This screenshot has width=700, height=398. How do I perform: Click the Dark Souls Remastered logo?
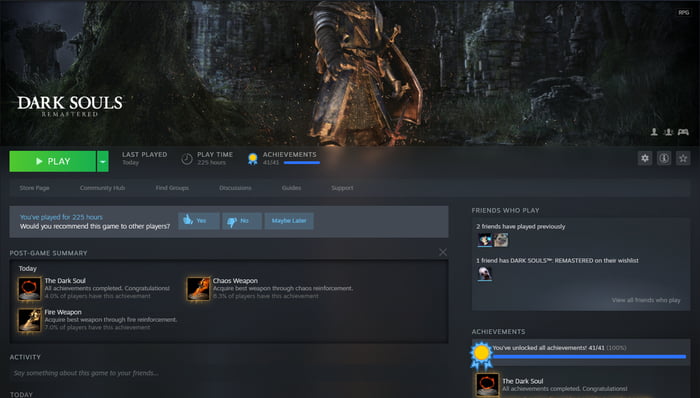(70, 106)
